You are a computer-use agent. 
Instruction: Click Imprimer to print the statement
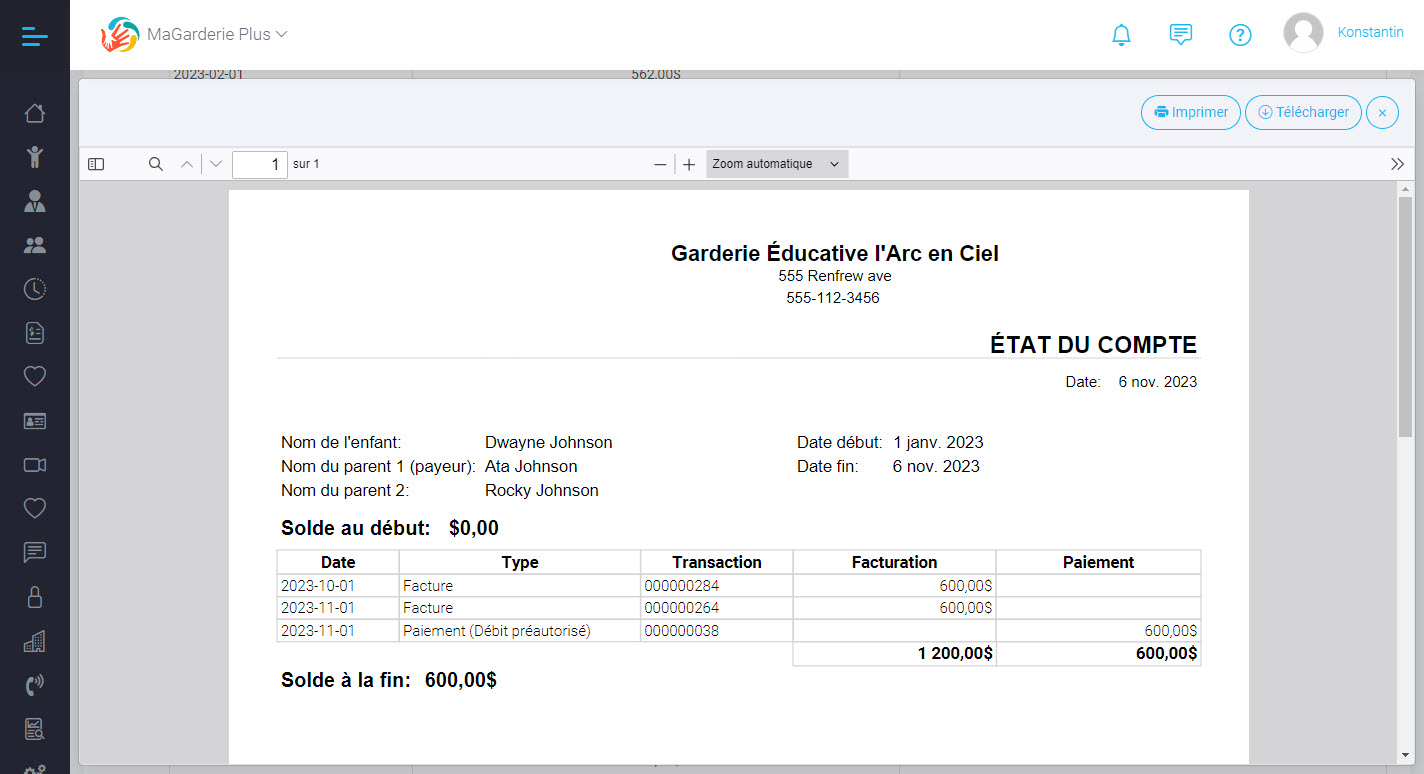(1190, 112)
